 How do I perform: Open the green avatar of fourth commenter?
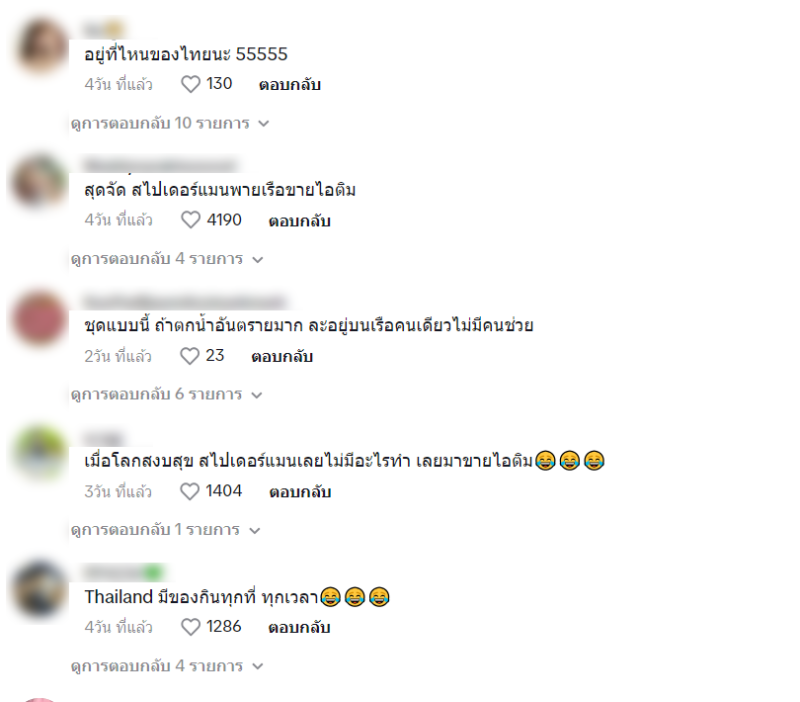(x=40, y=453)
